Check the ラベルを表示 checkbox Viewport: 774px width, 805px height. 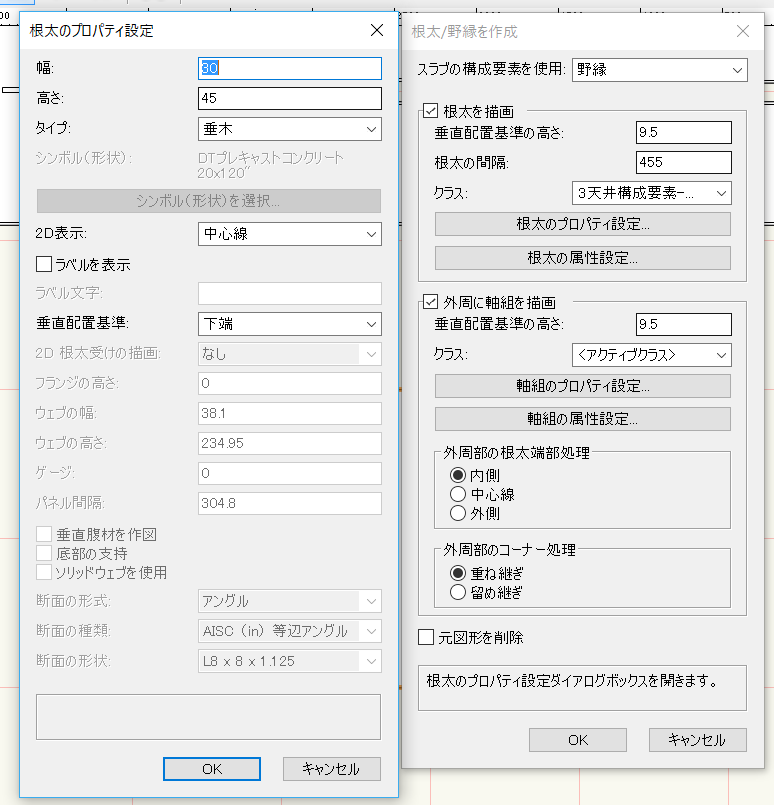pos(44,265)
